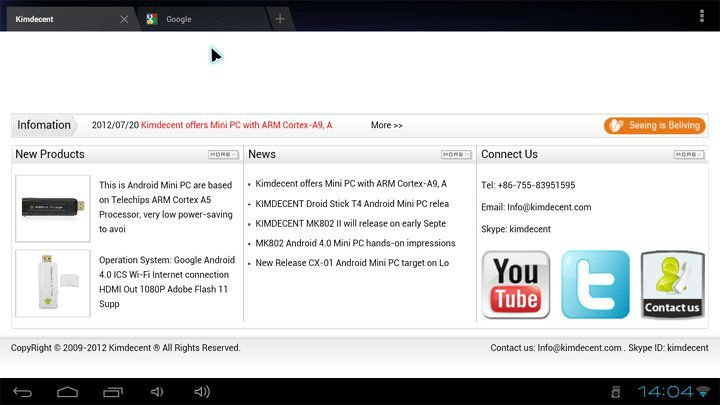Open news item KIMDECENT Droid Stick T4
Screen dimensions: 720x405
tap(352, 203)
